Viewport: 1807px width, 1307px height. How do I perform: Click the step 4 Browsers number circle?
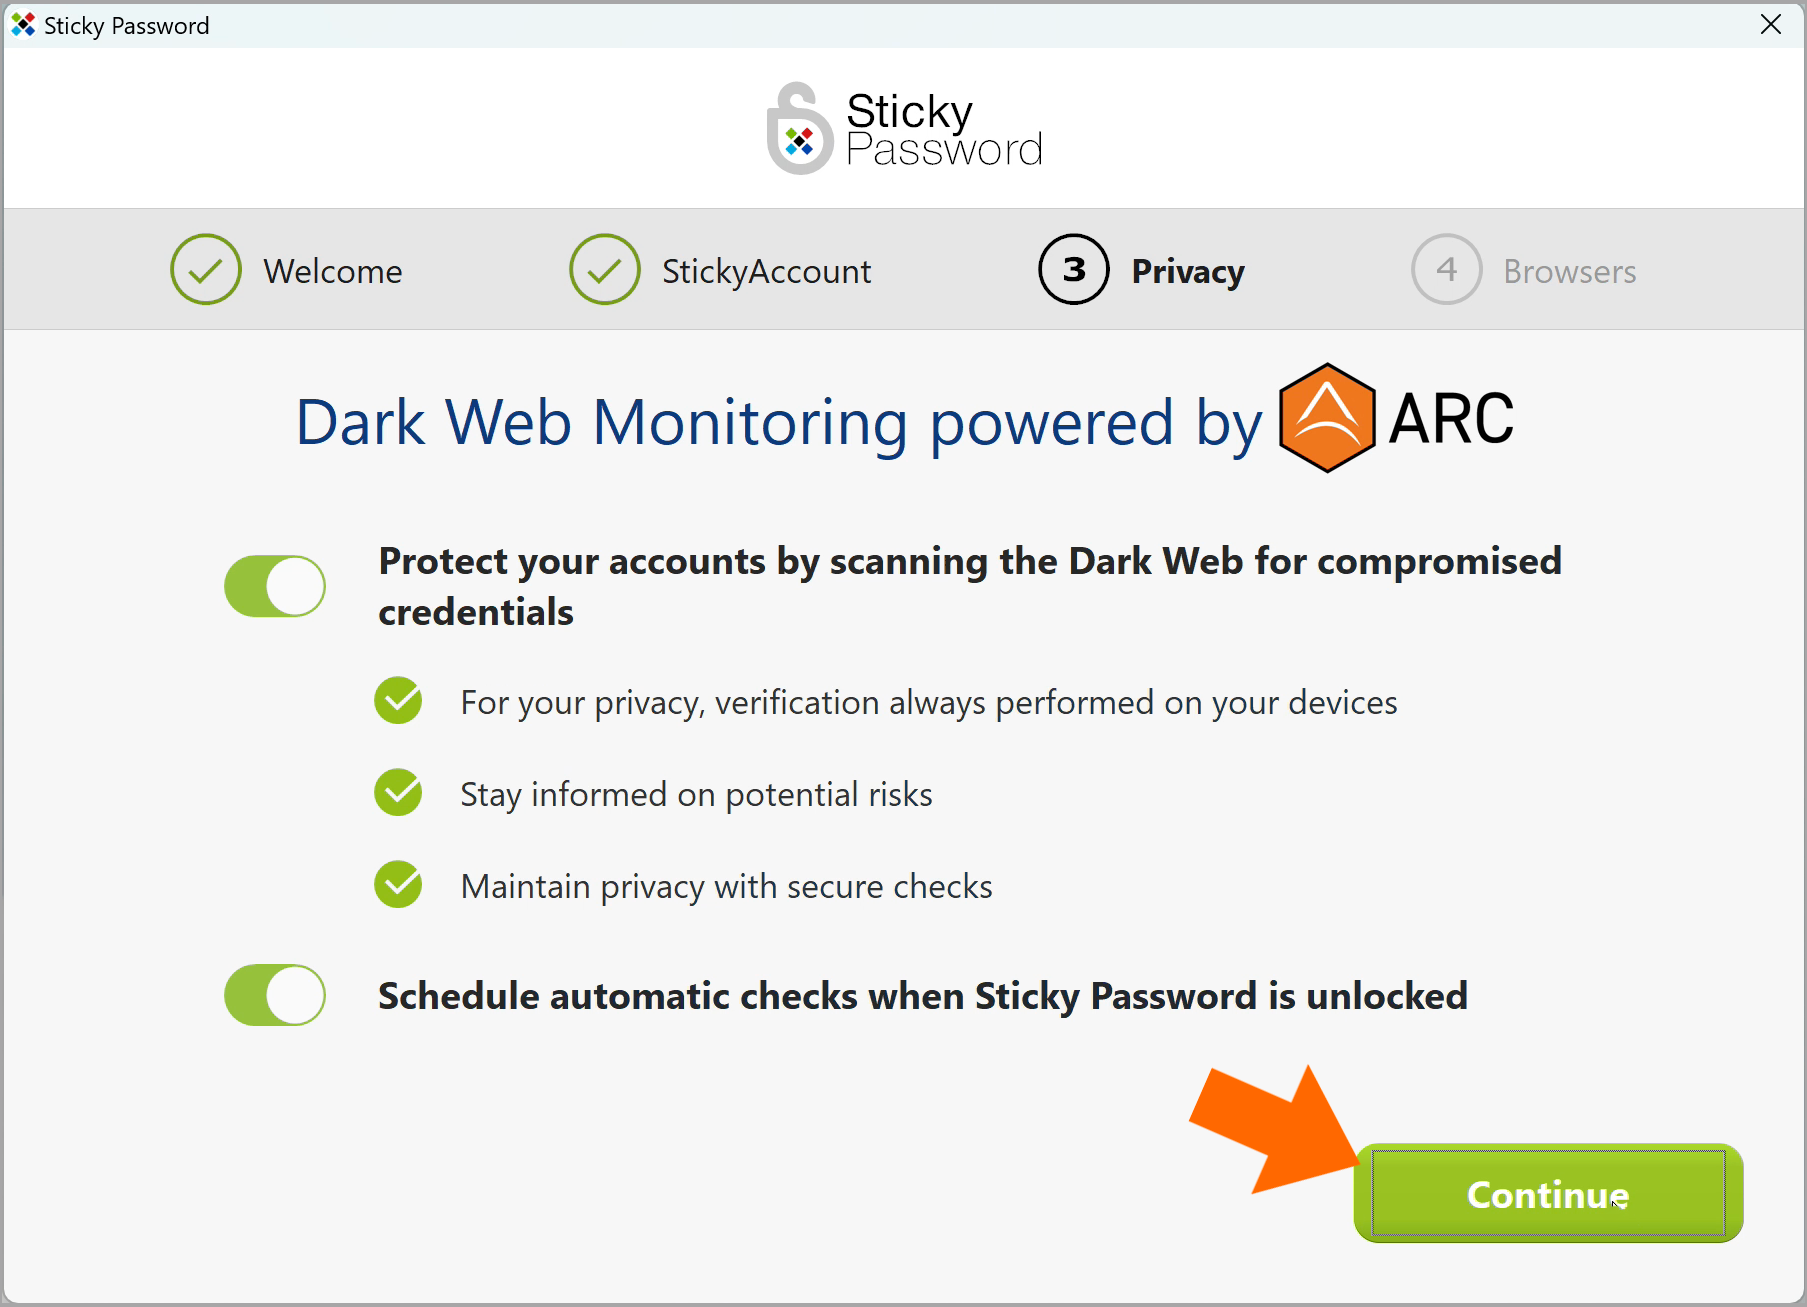[1446, 269]
